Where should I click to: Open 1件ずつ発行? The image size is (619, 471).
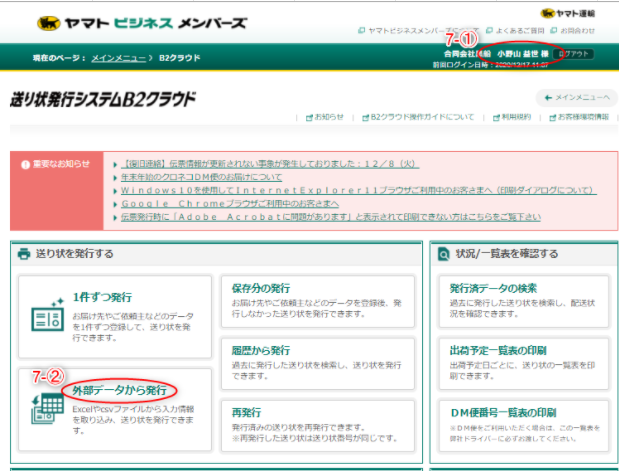click(115, 317)
